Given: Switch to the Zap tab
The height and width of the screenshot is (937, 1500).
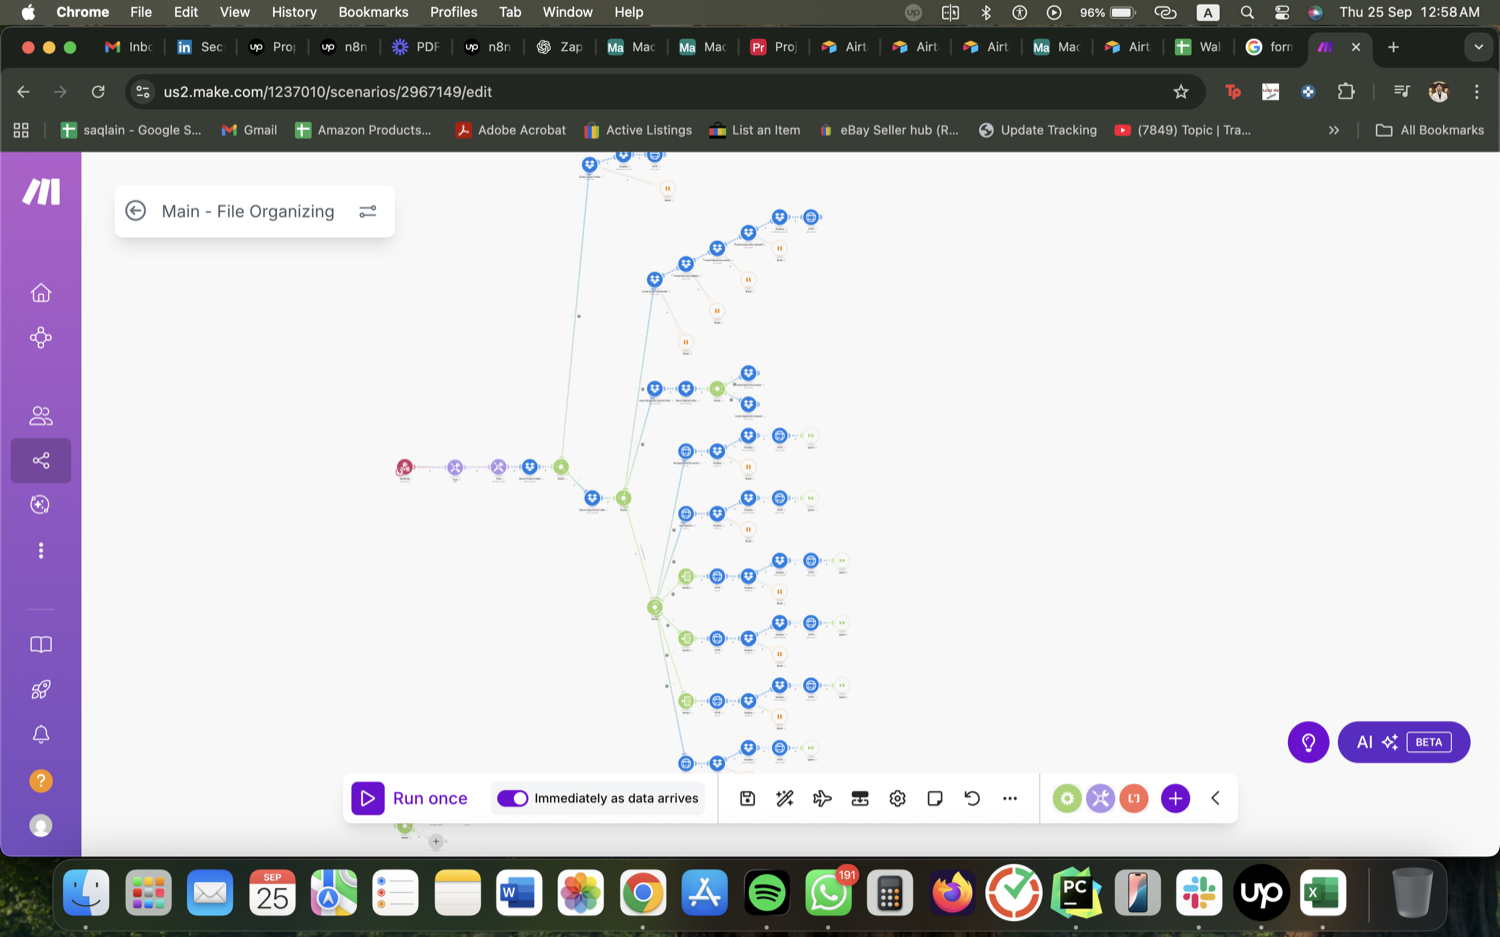Looking at the screenshot, I should (560, 47).
